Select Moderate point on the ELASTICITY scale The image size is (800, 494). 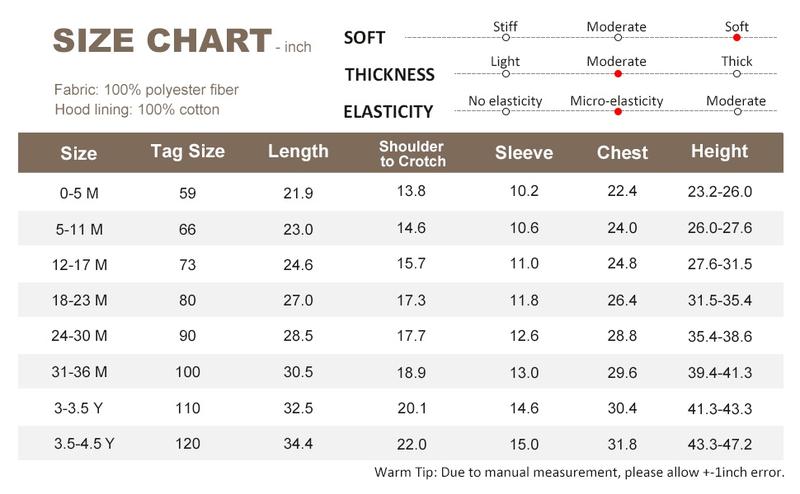coord(737,111)
